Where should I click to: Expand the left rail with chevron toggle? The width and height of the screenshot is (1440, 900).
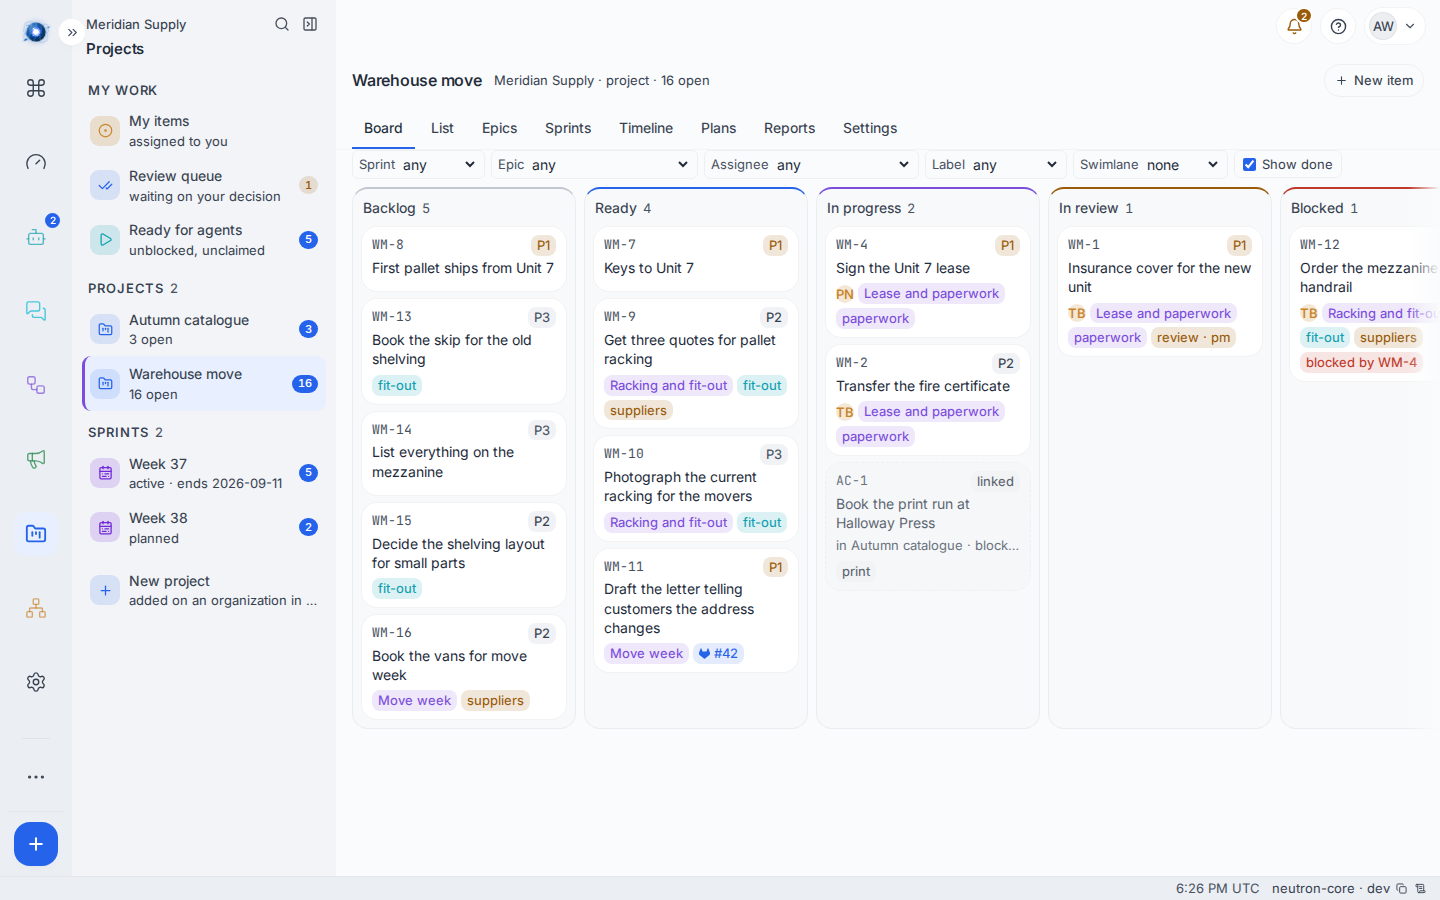point(72,32)
